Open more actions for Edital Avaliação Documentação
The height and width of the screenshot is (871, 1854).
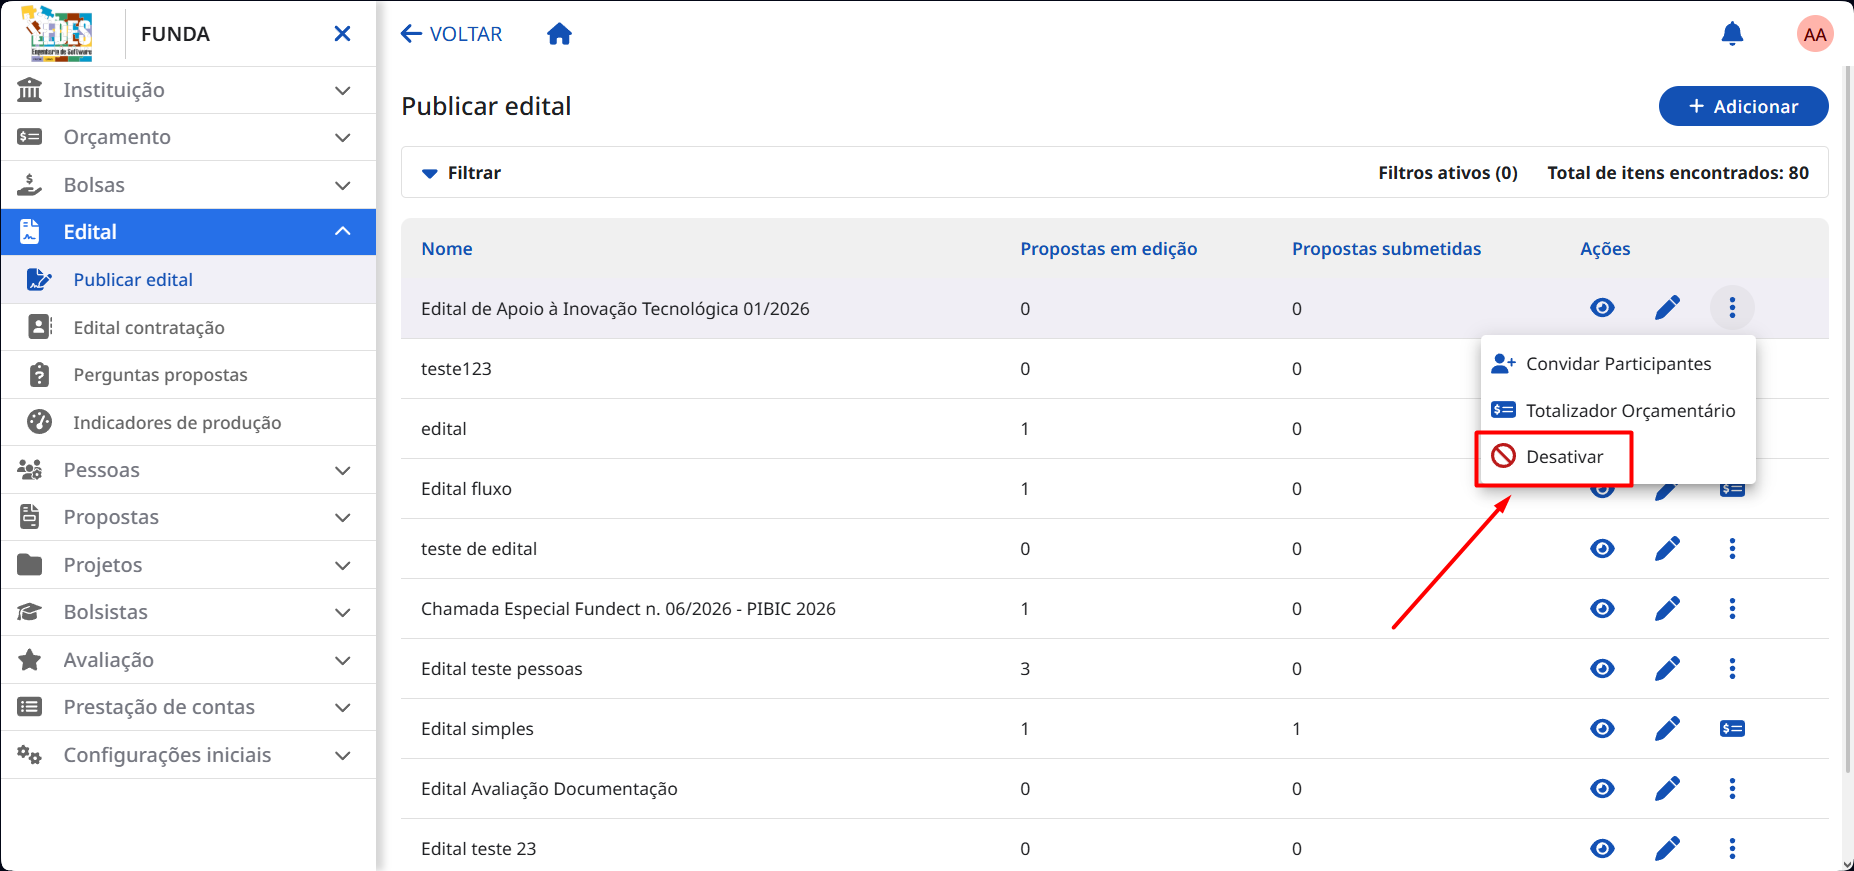click(x=1732, y=788)
